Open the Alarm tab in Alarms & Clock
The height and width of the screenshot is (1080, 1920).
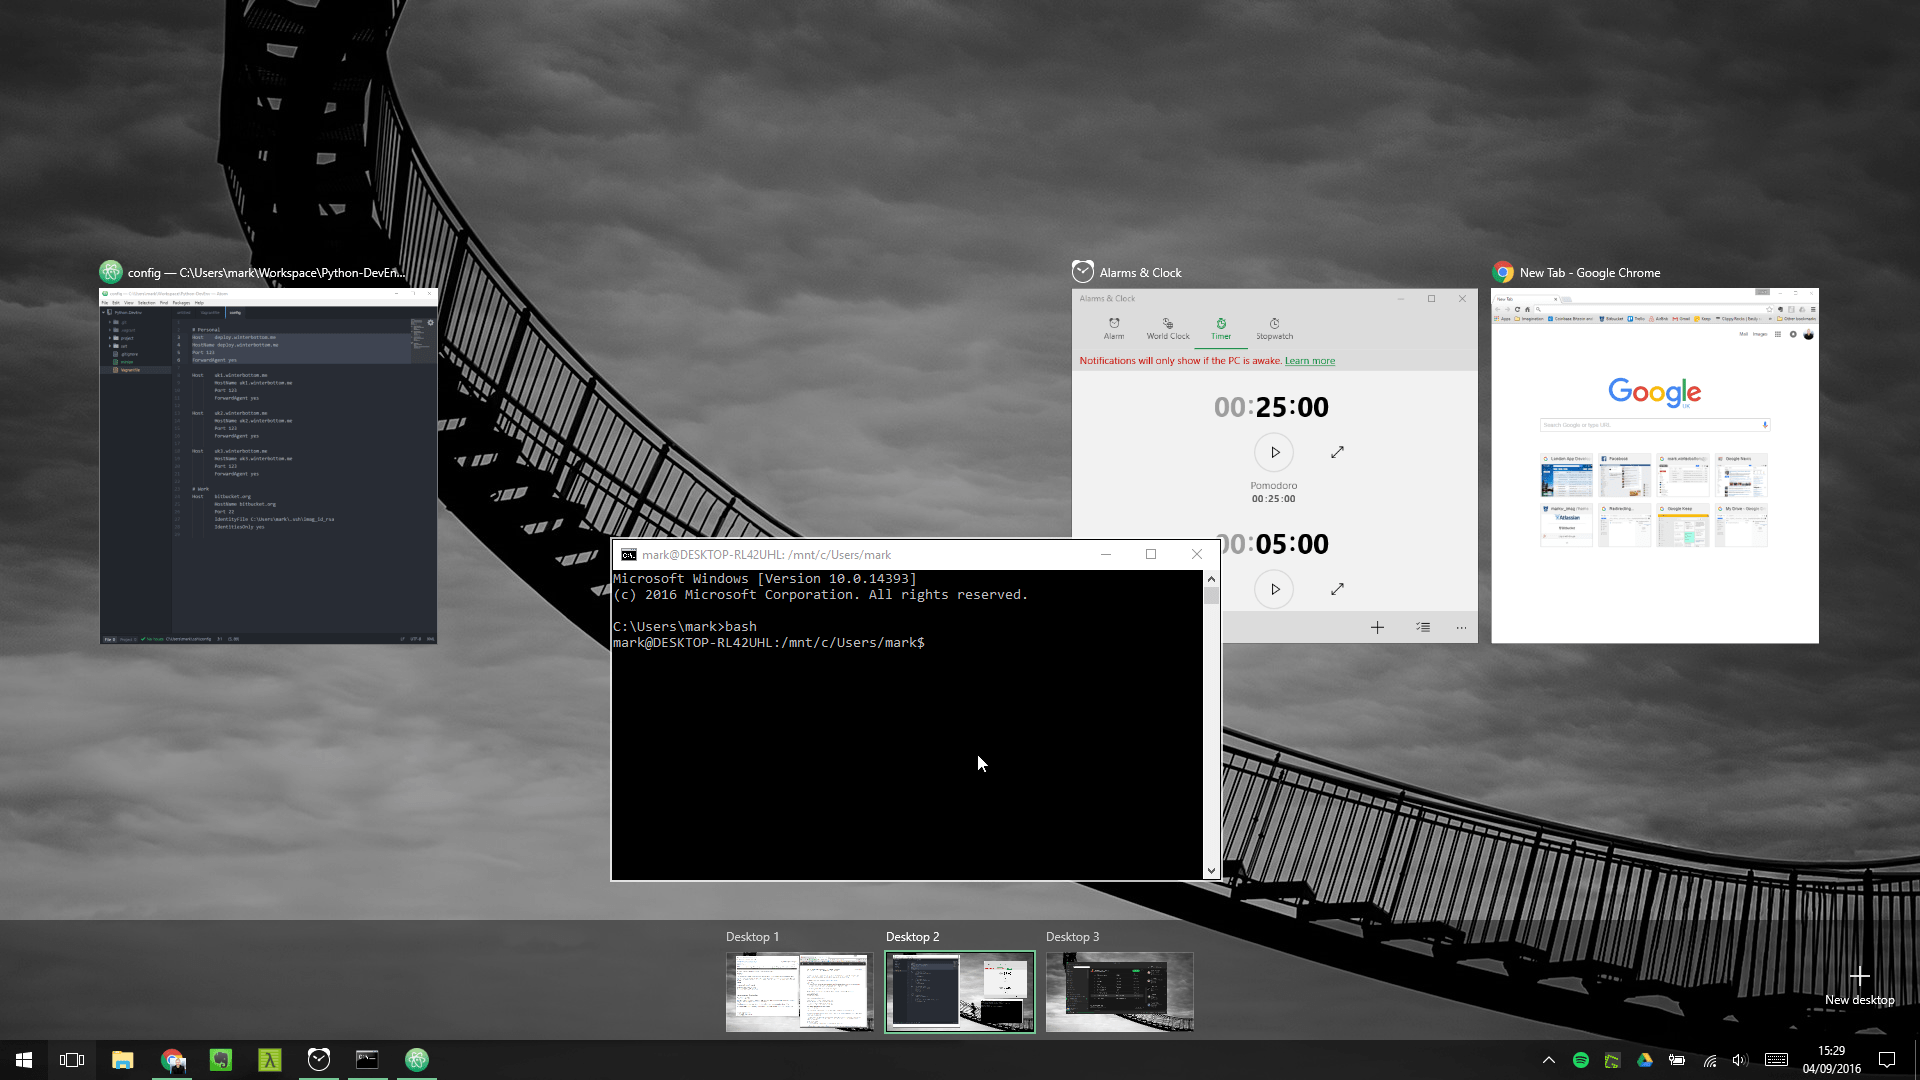[1113, 328]
